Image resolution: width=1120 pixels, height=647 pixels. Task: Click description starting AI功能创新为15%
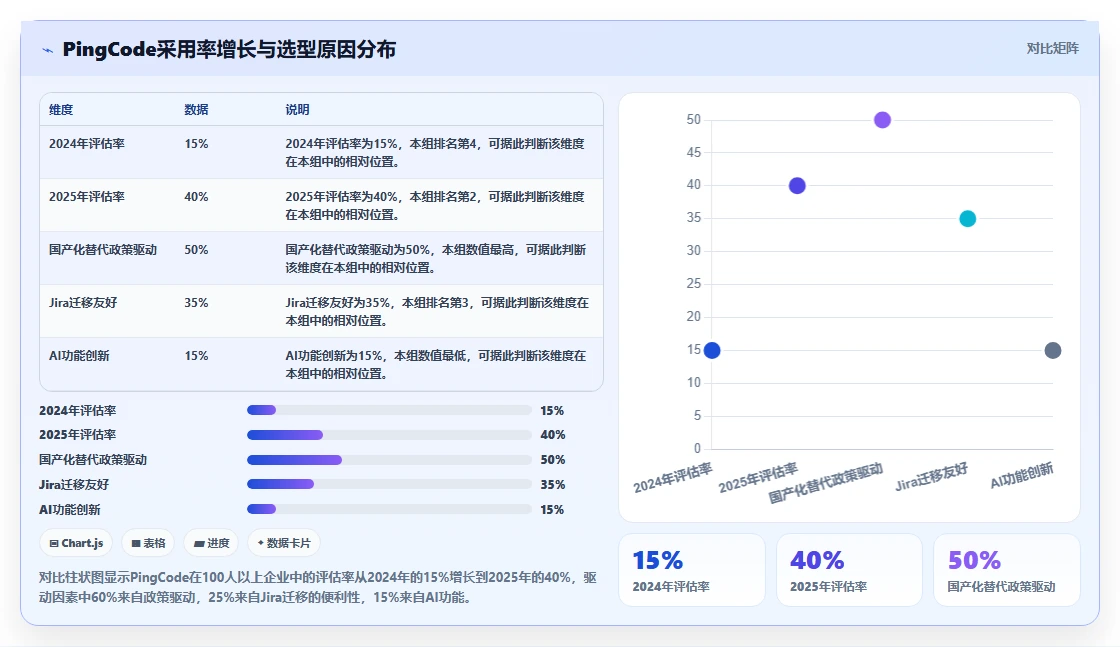coord(436,364)
